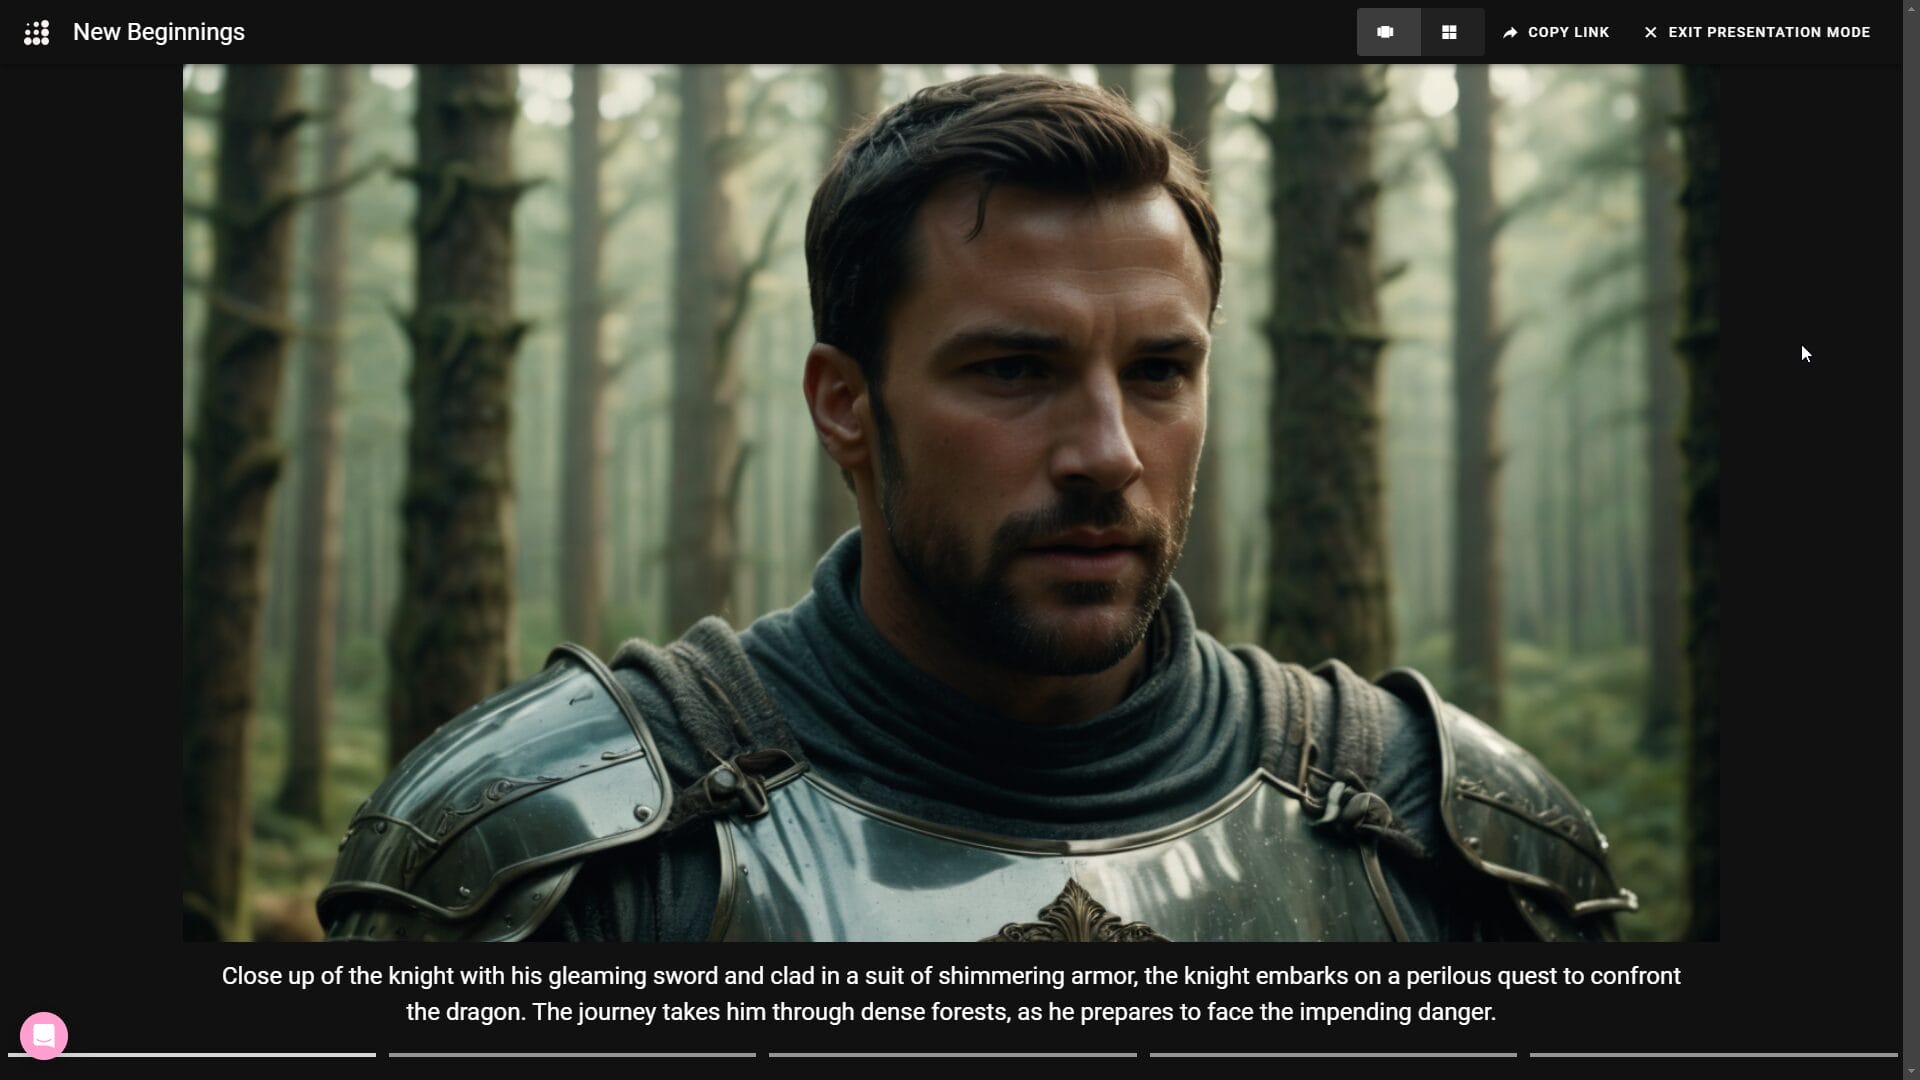The width and height of the screenshot is (1920, 1080).
Task: Click the scrollbar down arrow
Action: click(x=1911, y=1072)
